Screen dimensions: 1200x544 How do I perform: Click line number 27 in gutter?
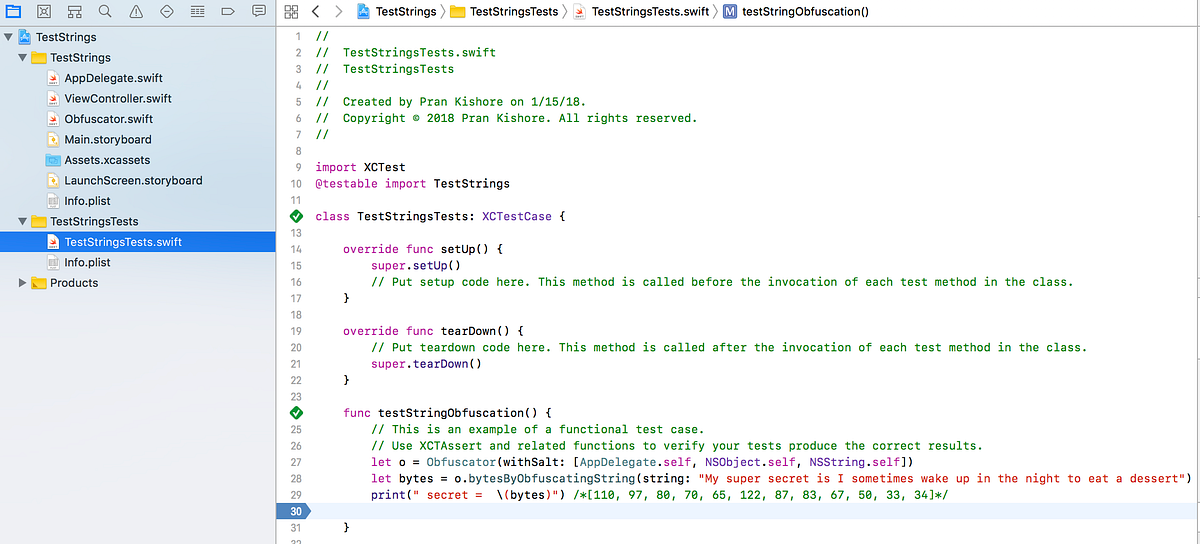pos(295,462)
